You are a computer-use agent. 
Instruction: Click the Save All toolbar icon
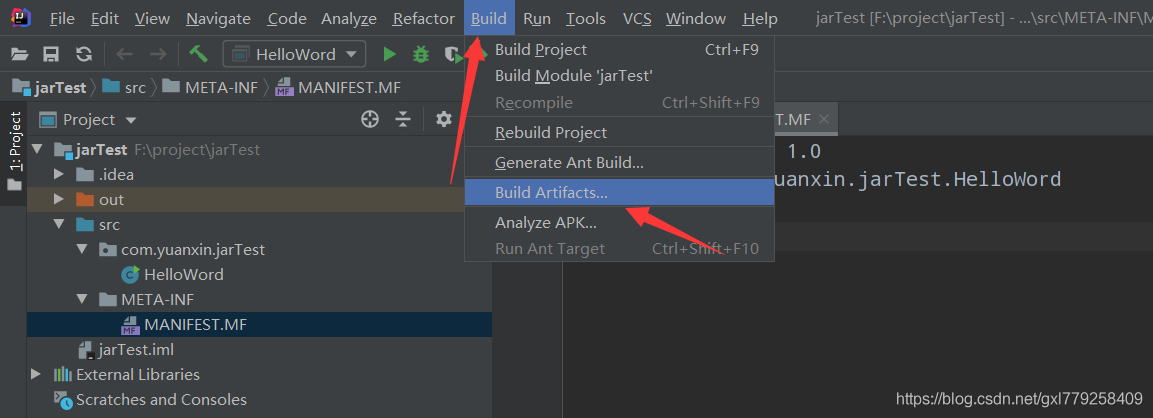pyautogui.click(x=51, y=55)
